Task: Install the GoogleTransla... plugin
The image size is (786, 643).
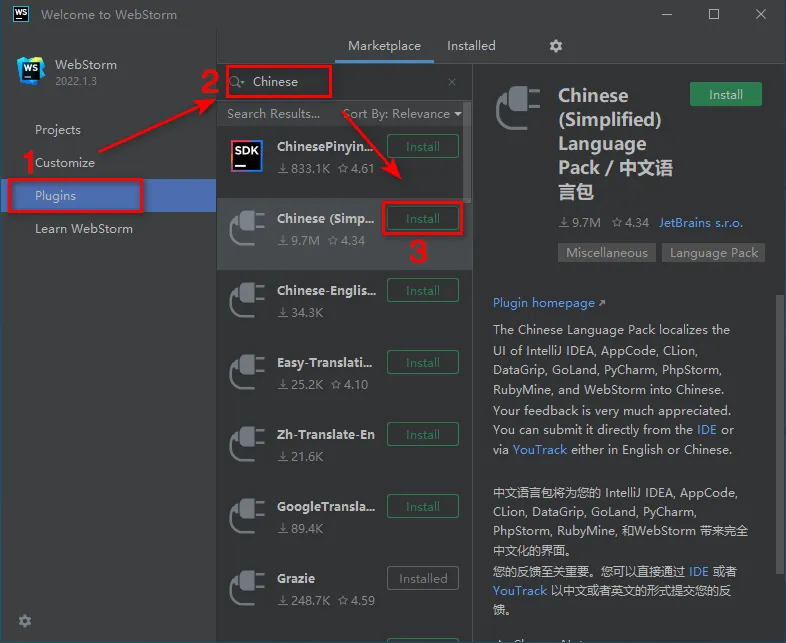Action: click(423, 507)
